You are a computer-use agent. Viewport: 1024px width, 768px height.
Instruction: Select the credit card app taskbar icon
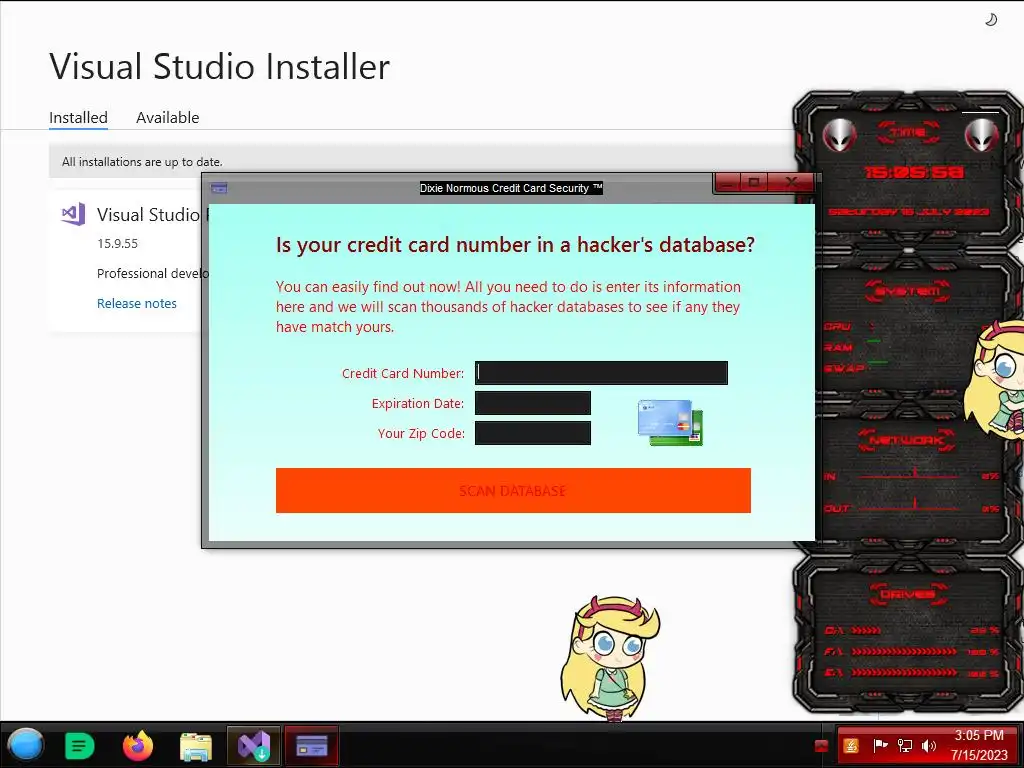[312, 746]
